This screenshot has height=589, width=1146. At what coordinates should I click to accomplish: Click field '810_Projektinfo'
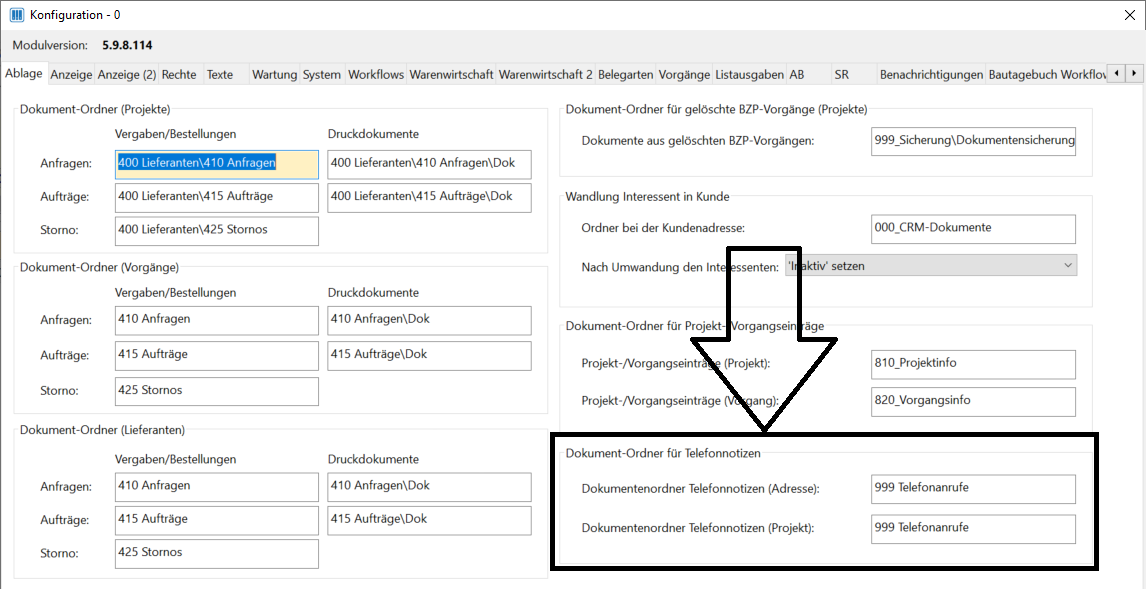pos(974,365)
